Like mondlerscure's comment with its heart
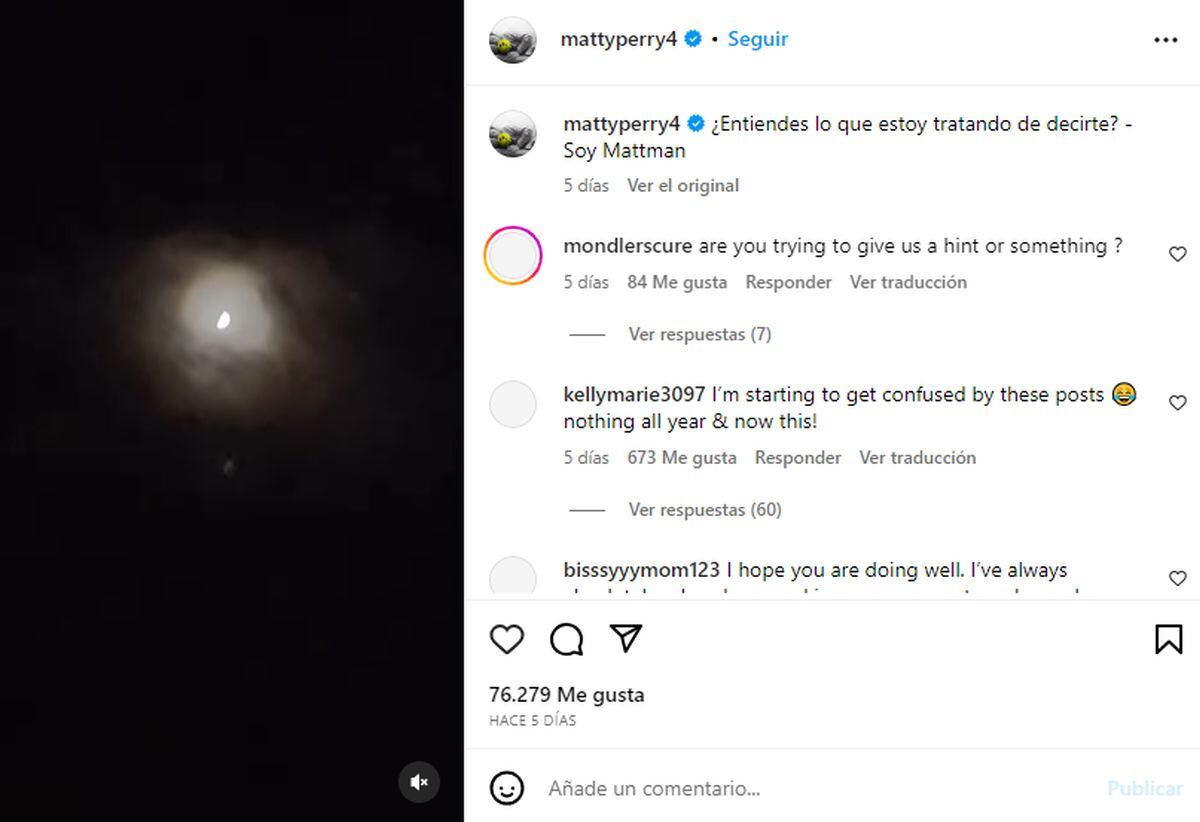The height and width of the screenshot is (822, 1200). click(x=1178, y=253)
